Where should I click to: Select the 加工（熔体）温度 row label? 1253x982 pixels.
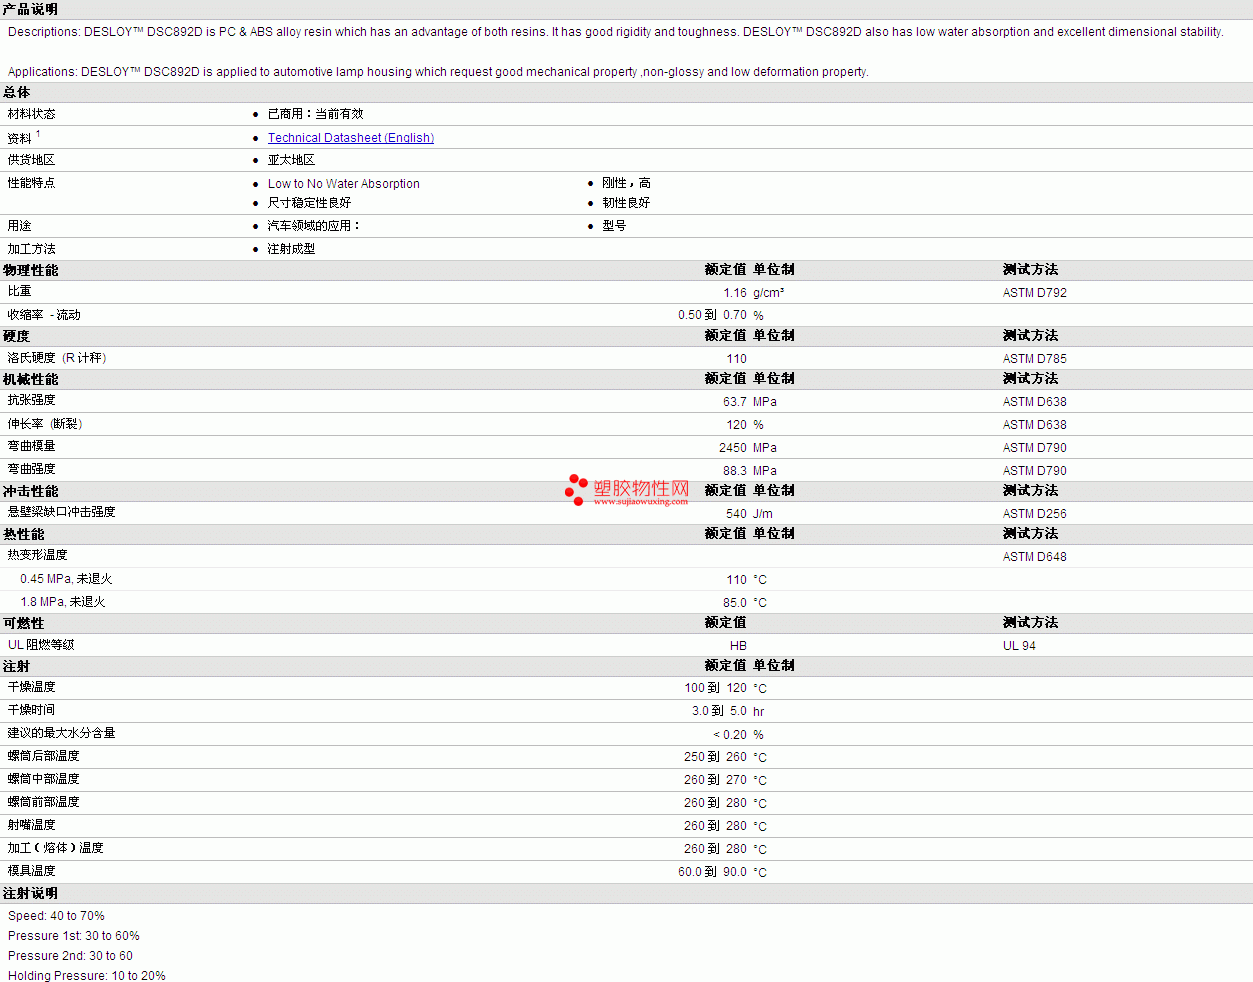pos(56,848)
